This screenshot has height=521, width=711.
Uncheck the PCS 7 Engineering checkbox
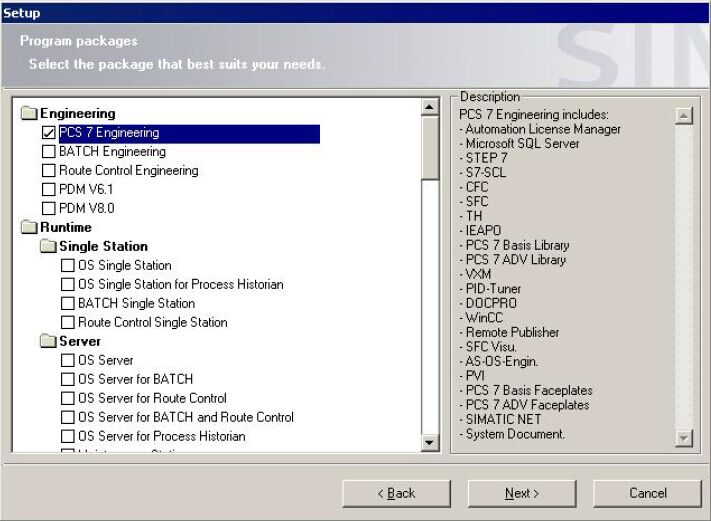pos(49,132)
